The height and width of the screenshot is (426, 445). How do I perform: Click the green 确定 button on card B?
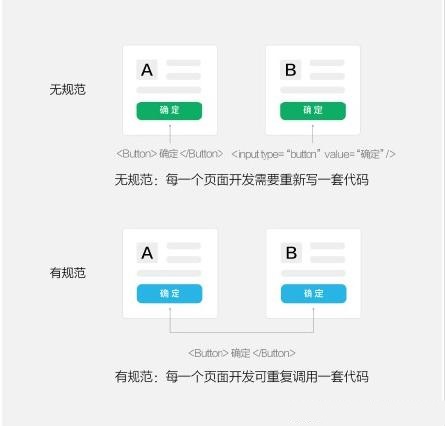[313, 111]
